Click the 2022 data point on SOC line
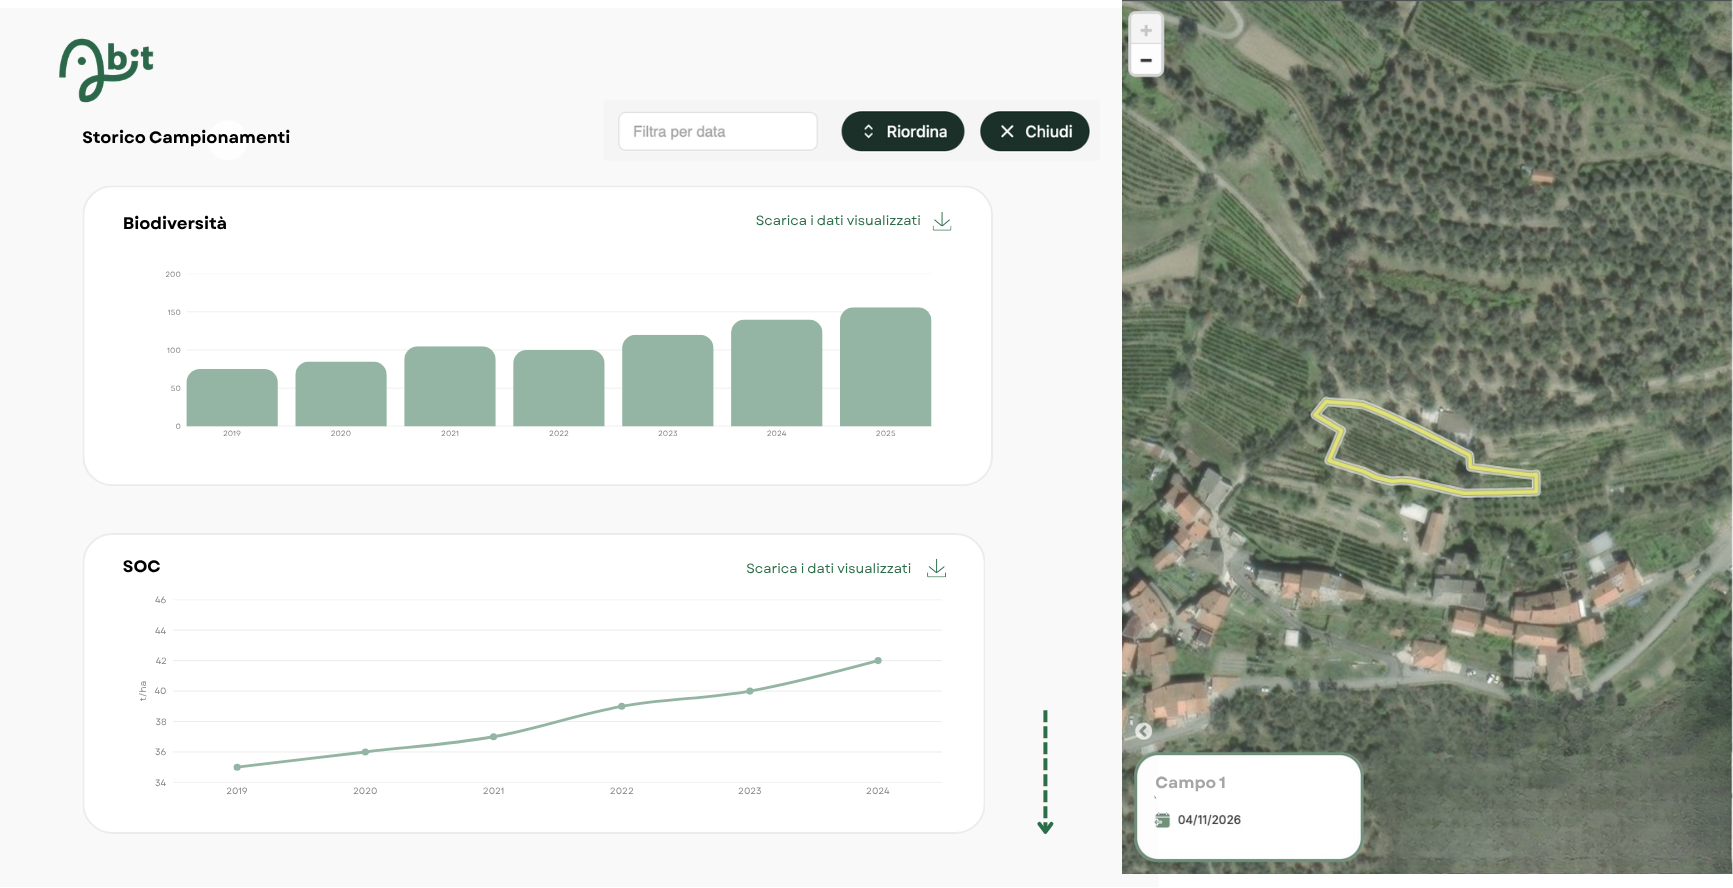 [622, 706]
